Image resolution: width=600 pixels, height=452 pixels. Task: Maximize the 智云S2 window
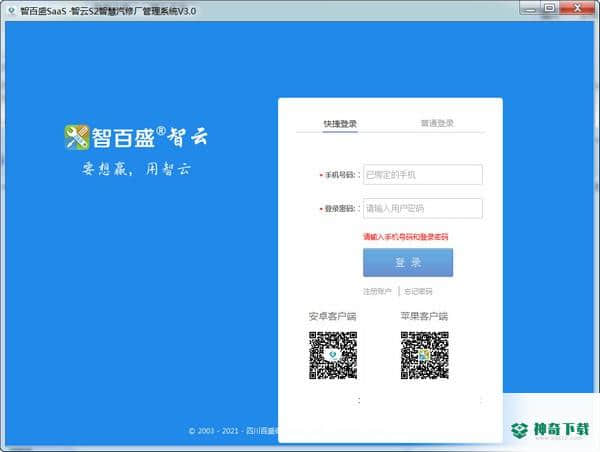click(549, 8)
